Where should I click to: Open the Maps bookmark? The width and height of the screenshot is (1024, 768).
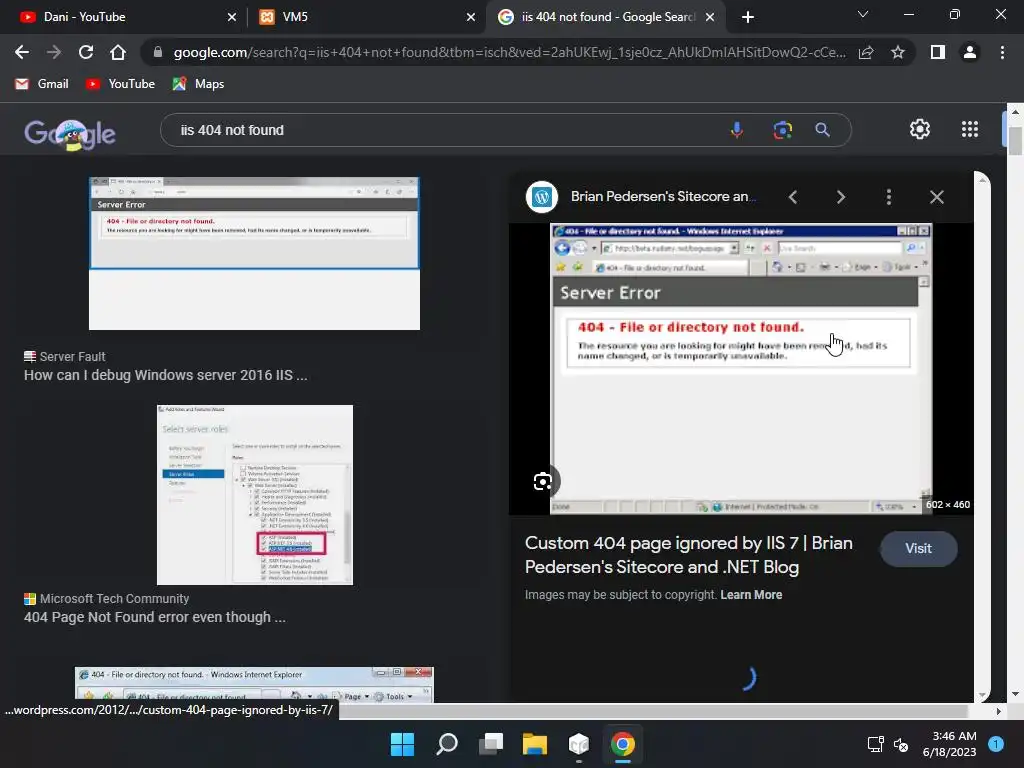(199, 84)
